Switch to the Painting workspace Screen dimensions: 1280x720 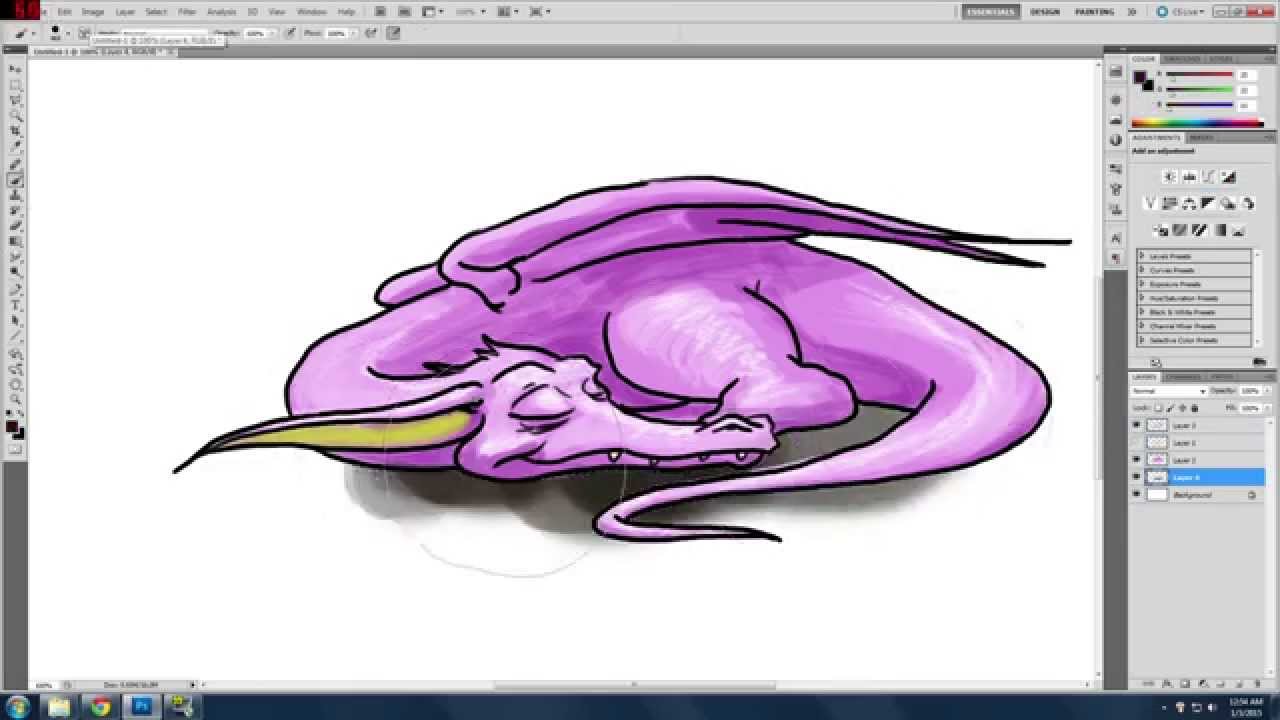pyautogui.click(x=1094, y=12)
